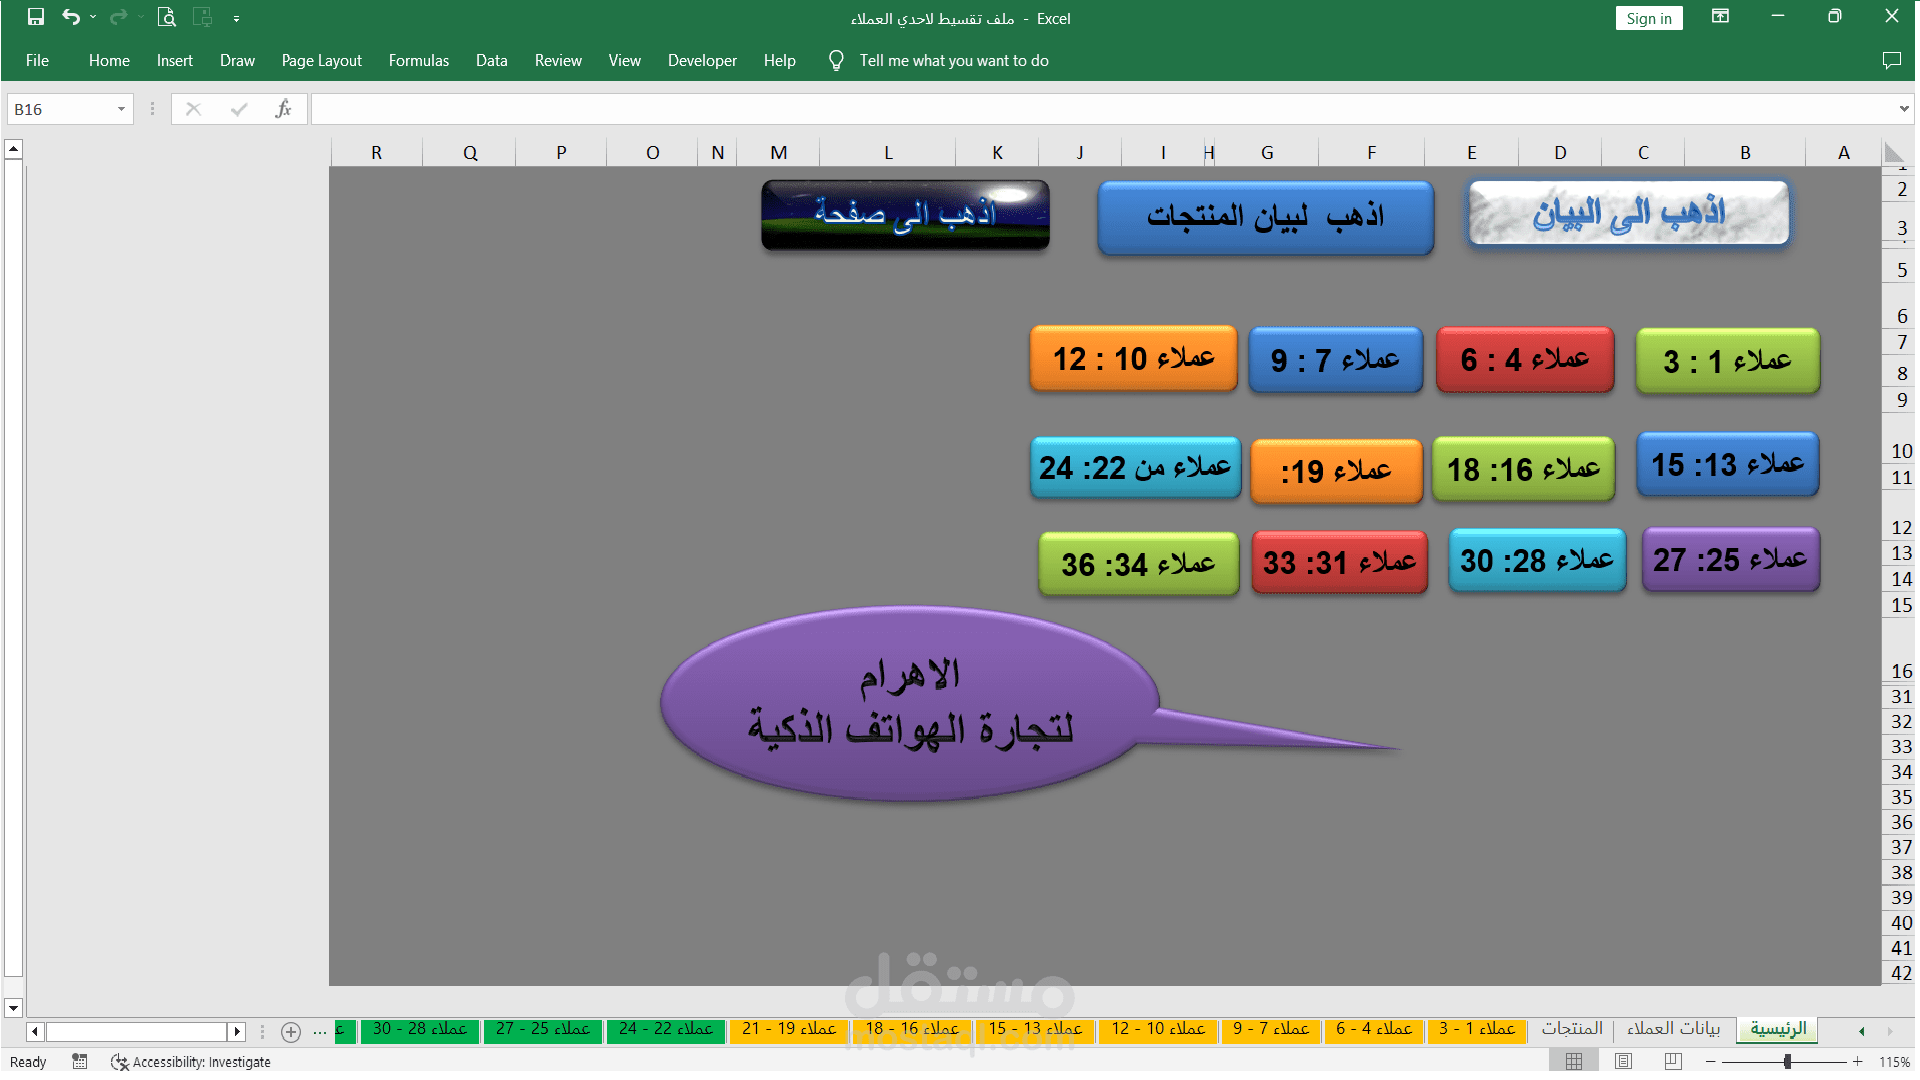Open the Help tab
1920x1080 pixels.
click(779, 61)
